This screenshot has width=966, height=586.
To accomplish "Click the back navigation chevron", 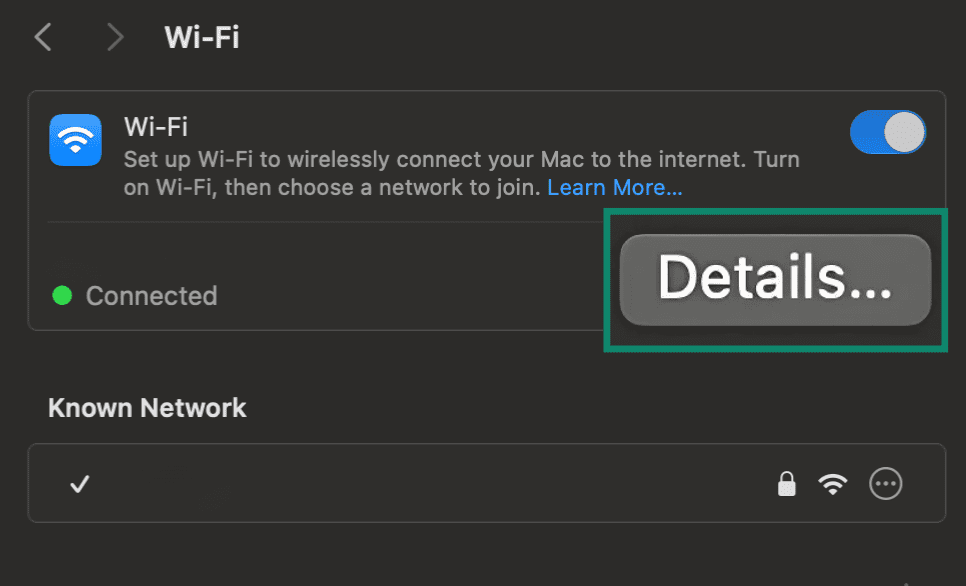I will point(43,36).
